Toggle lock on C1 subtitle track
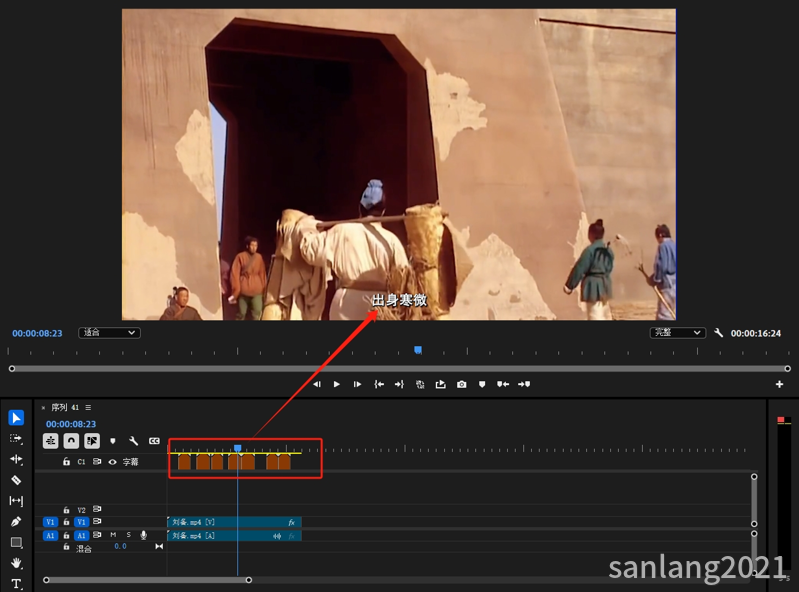 pos(66,462)
